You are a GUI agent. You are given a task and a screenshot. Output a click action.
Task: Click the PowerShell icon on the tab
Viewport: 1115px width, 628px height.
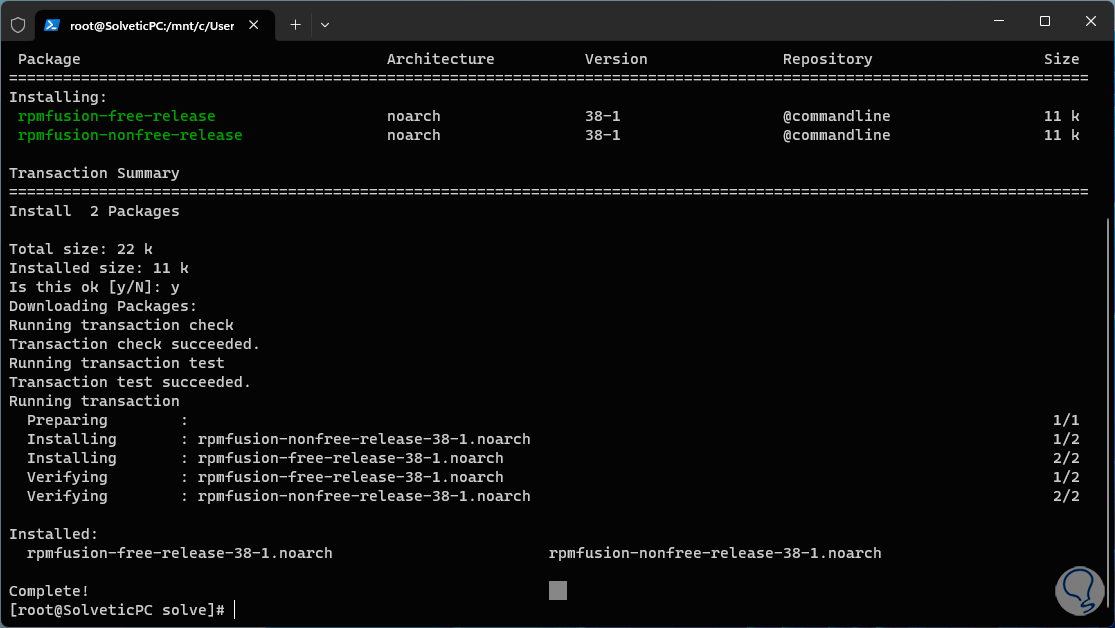point(51,25)
